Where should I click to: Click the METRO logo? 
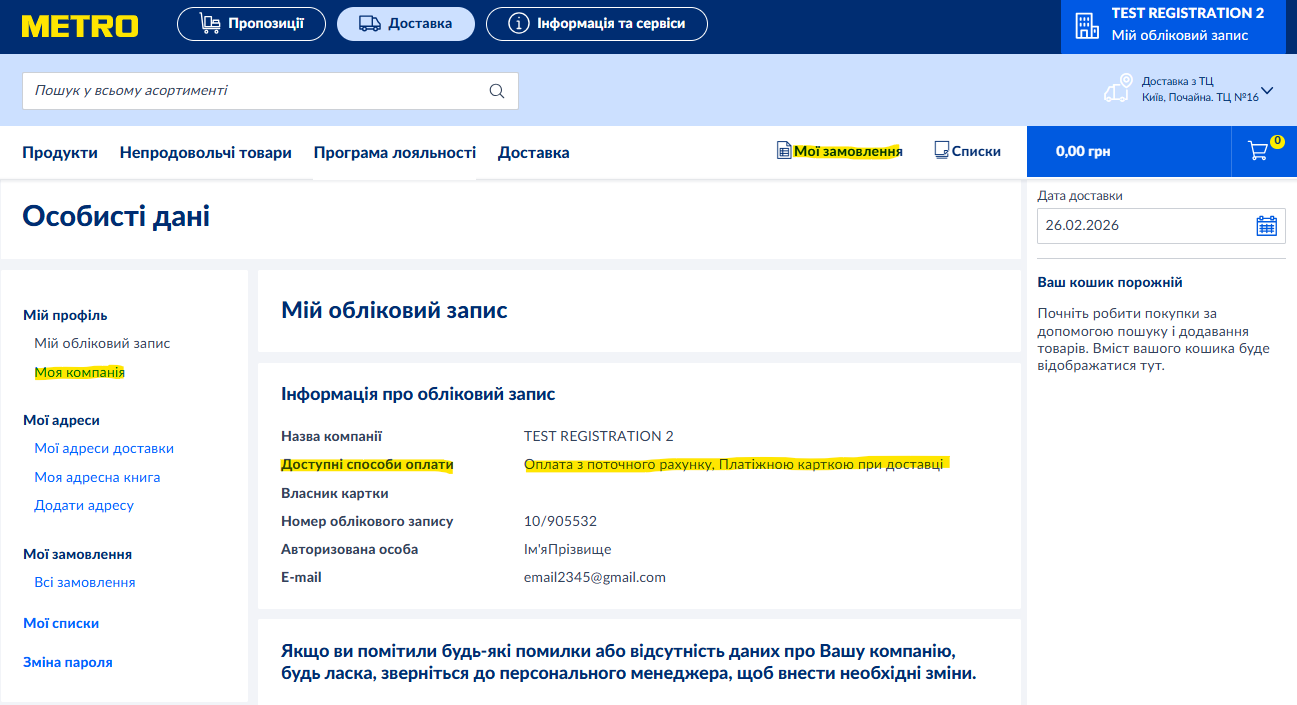pyautogui.click(x=80, y=24)
